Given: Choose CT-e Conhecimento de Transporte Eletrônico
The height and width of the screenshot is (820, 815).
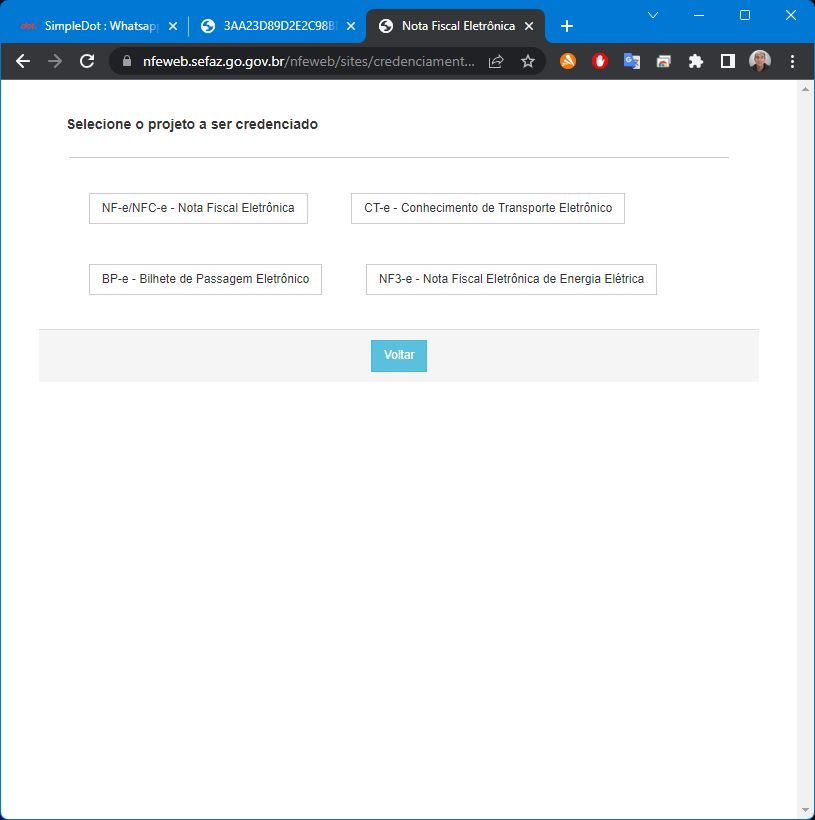Looking at the screenshot, I should pyautogui.click(x=487, y=208).
